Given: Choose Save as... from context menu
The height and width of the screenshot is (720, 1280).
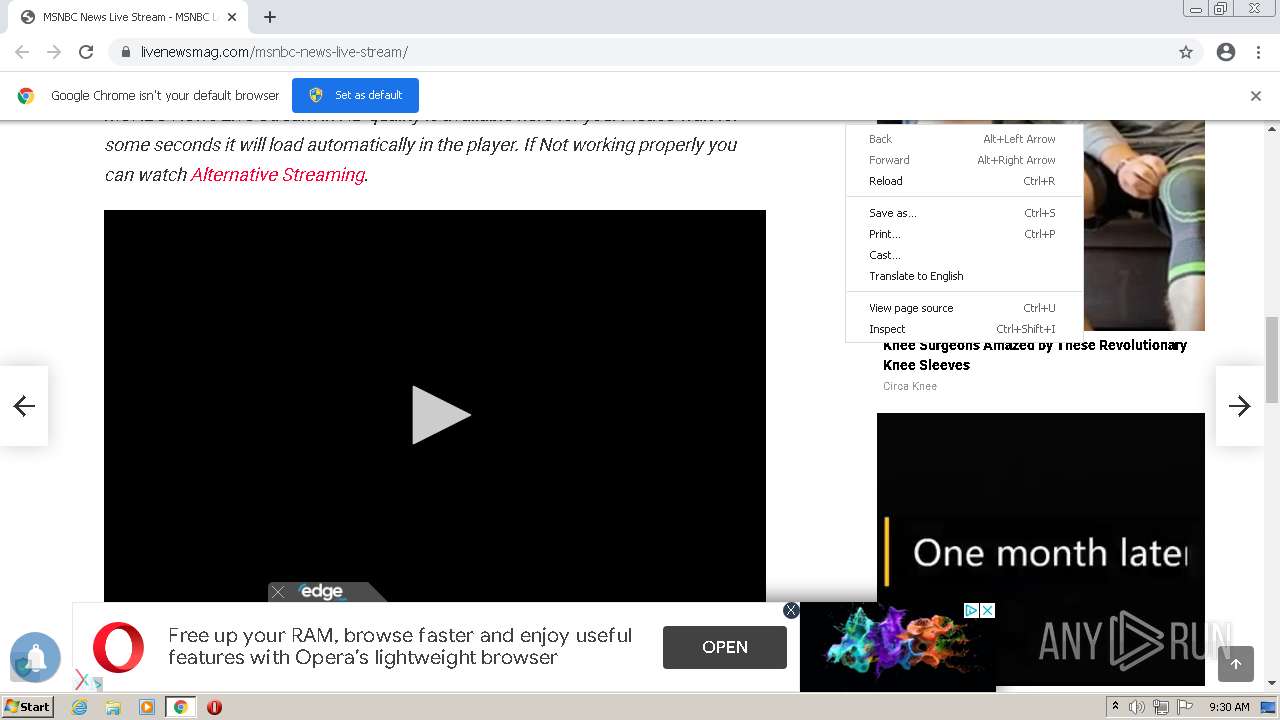Looking at the screenshot, I should [x=963, y=213].
